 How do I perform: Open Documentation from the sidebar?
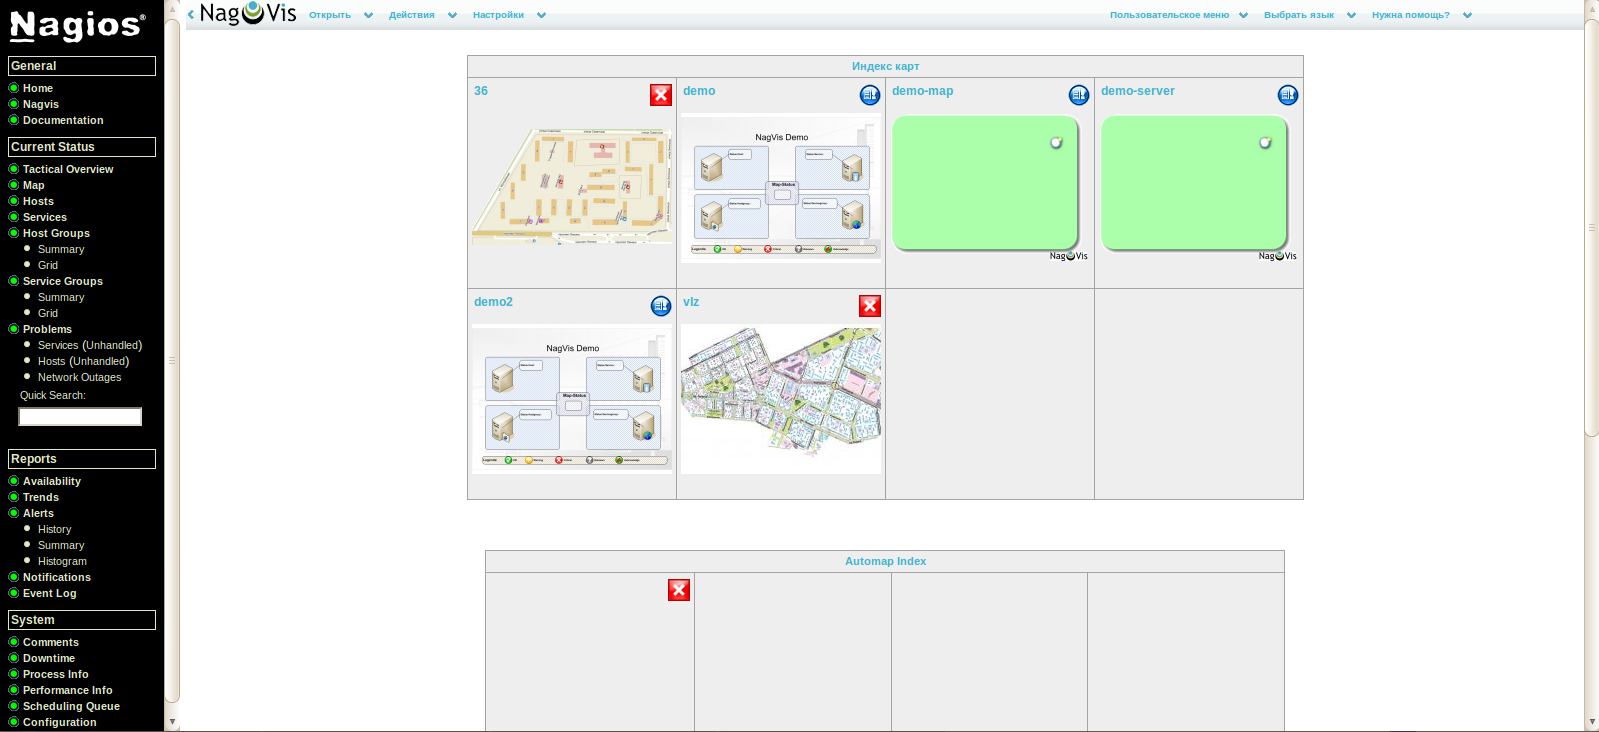coord(63,120)
